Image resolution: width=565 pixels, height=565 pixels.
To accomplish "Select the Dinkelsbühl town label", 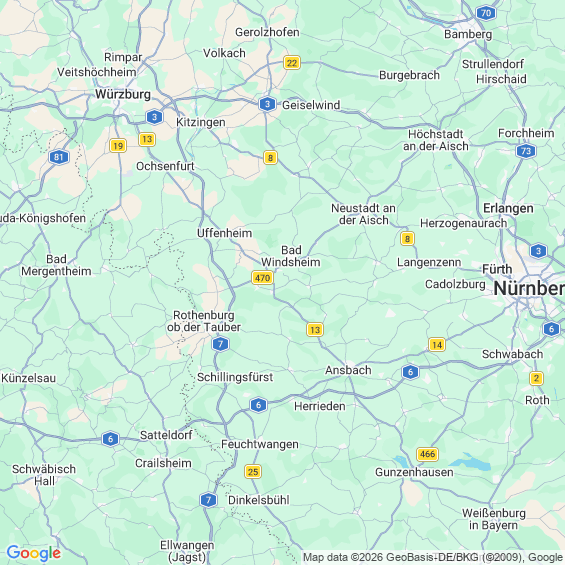I will pyautogui.click(x=259, y=500).
